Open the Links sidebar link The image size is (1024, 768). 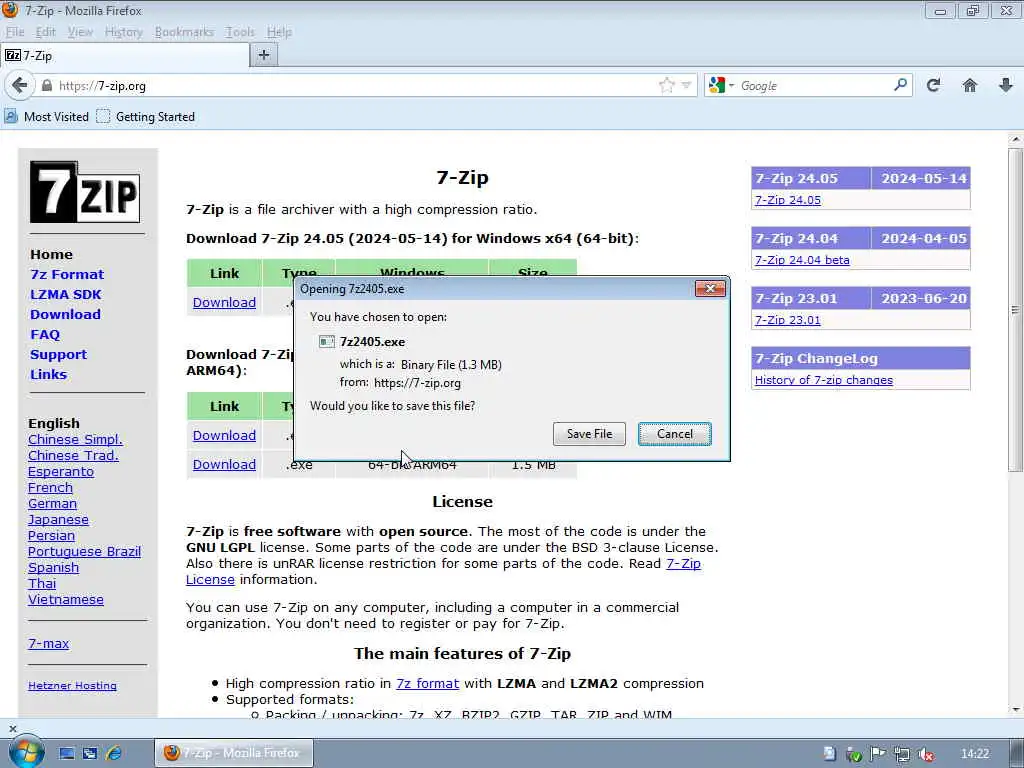tap(48, 375)
